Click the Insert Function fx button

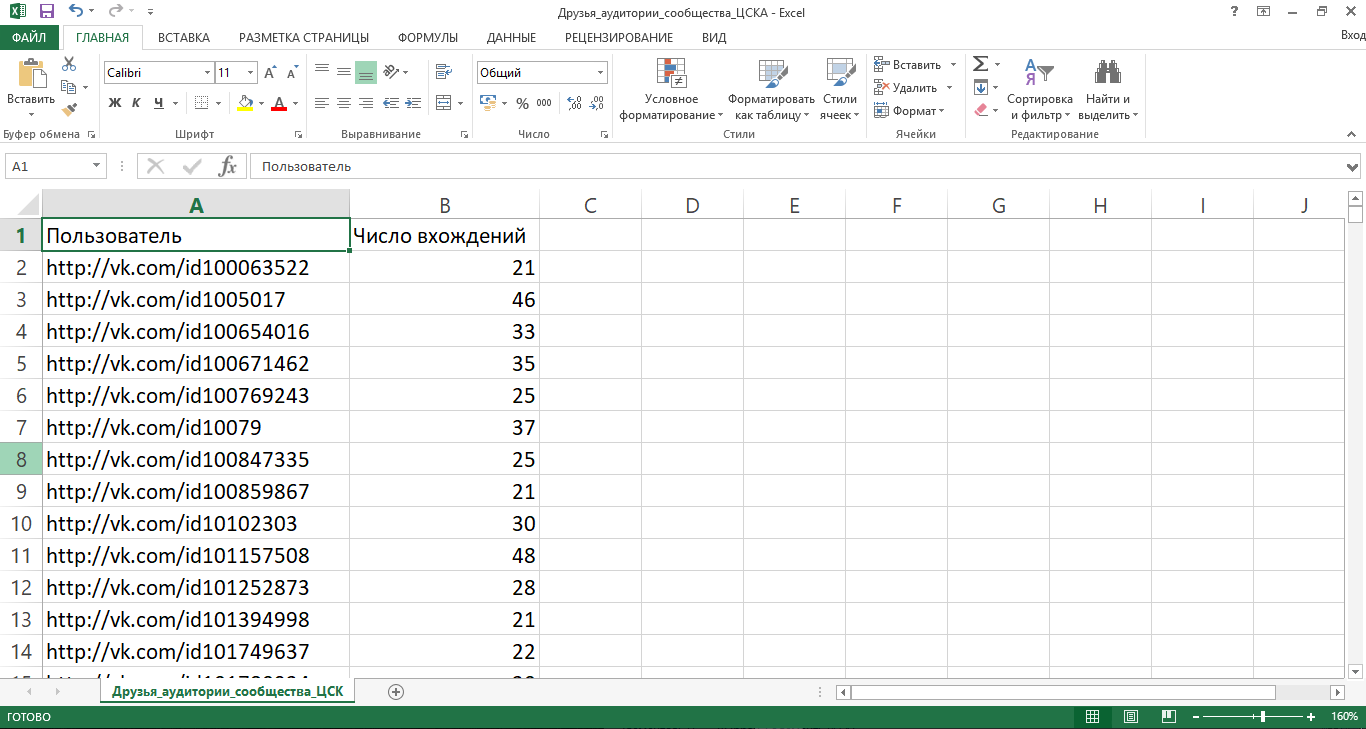[x=228, y=167]
